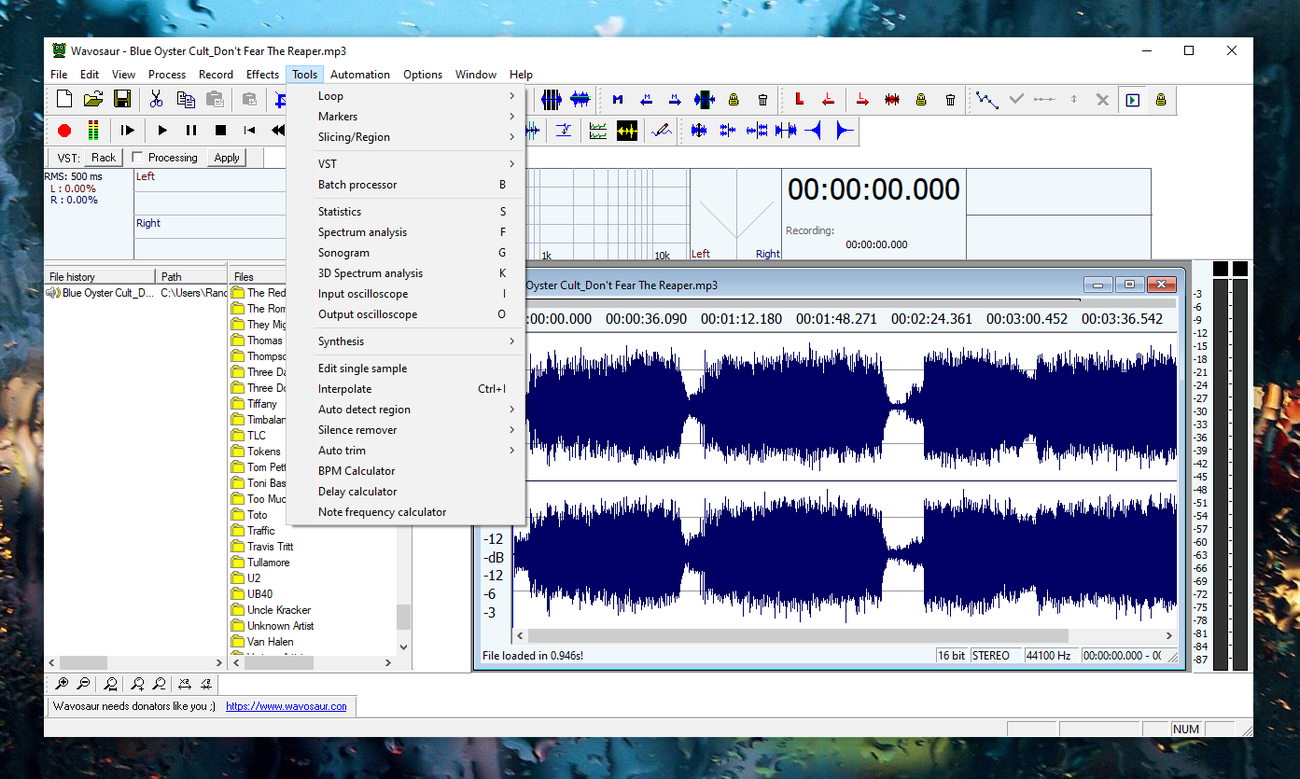Expand the Synthesis submenu
1300x779 pixels.
pos(406,341)
